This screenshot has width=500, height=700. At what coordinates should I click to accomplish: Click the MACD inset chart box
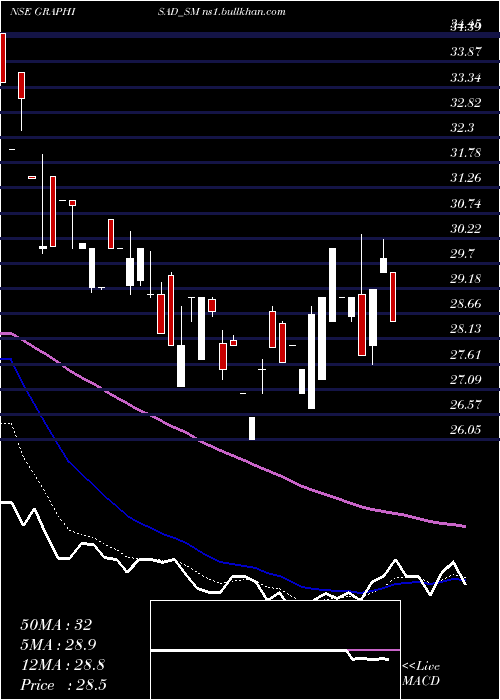275,650
